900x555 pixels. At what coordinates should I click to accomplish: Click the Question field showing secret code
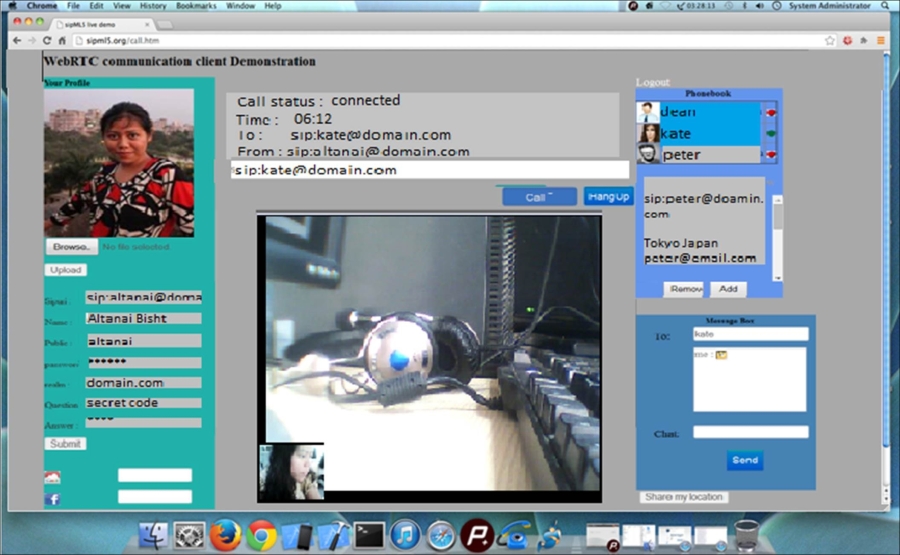tap(143, 403)
